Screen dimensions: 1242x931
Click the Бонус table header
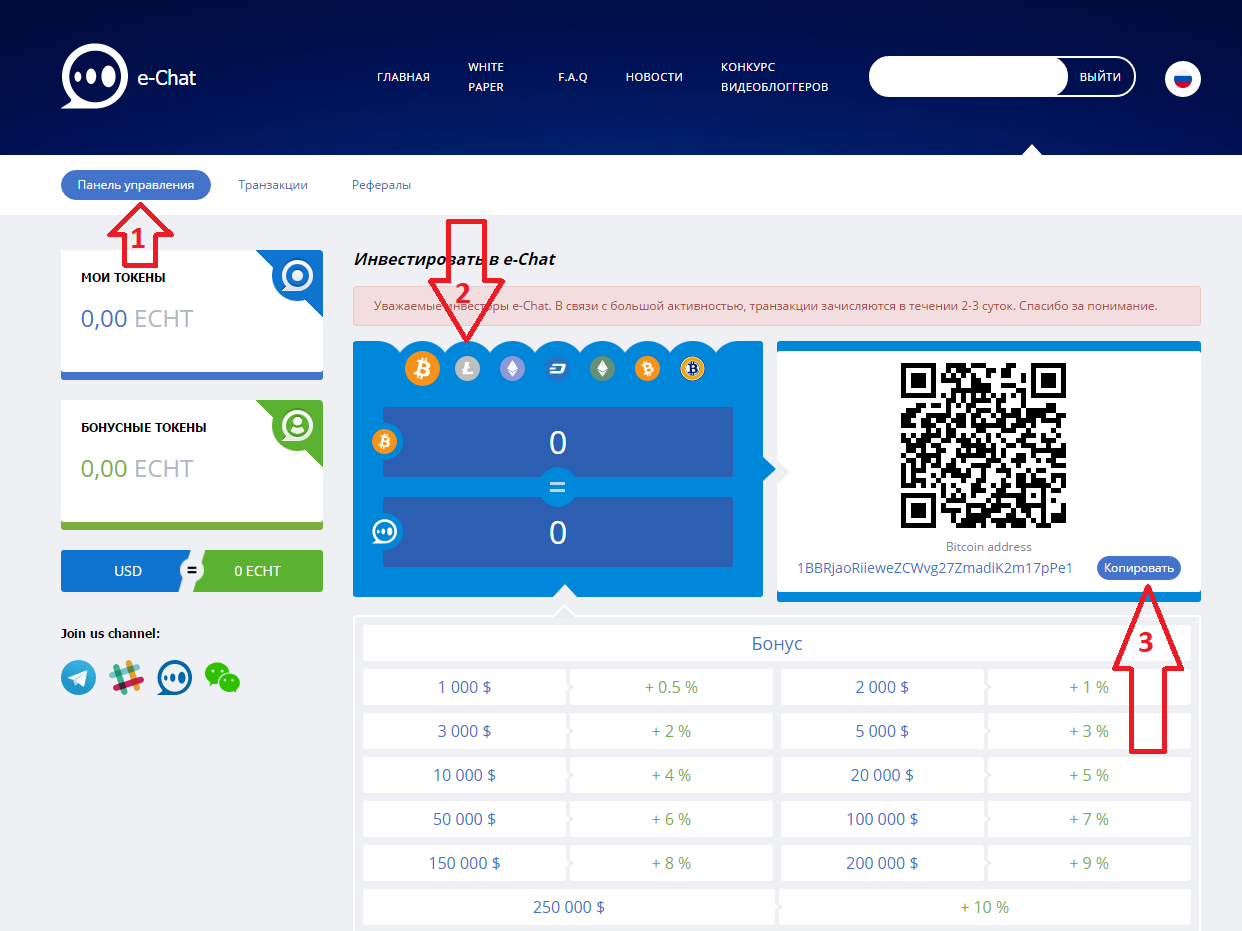click(777, 644)
